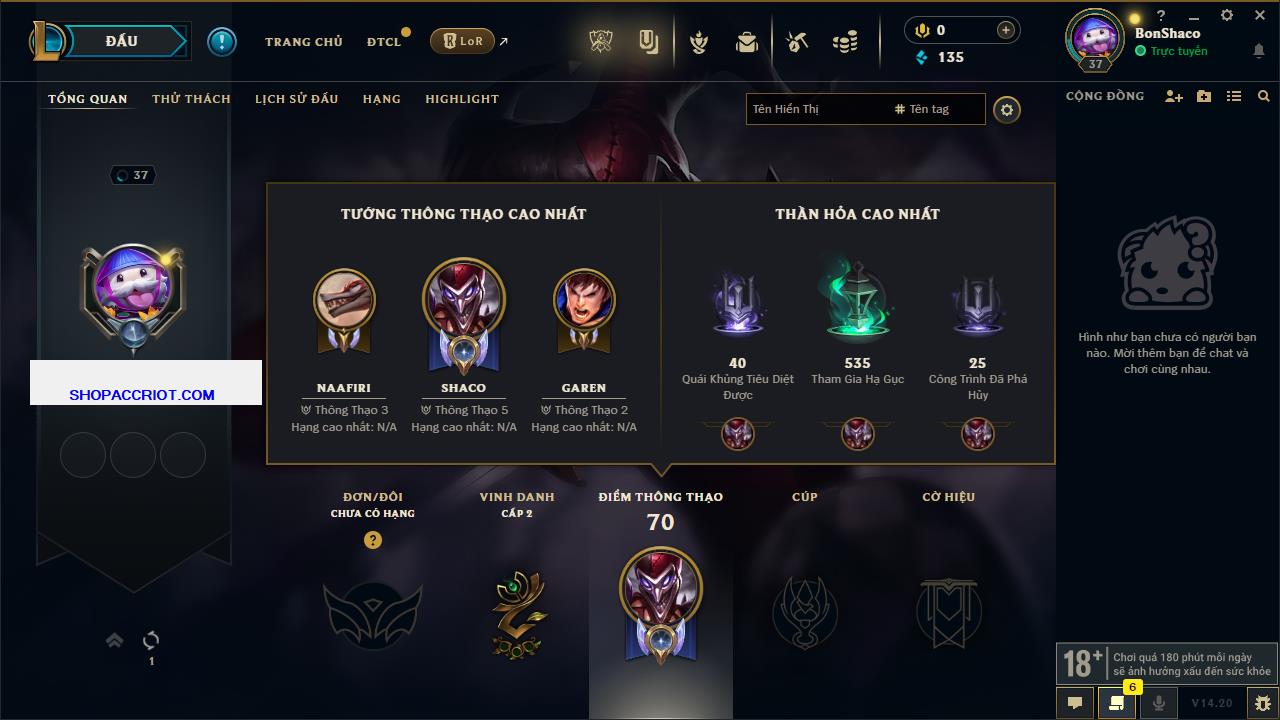Open the Store coins icon
Screen dimensions: 1280x720
coord(845,42)
